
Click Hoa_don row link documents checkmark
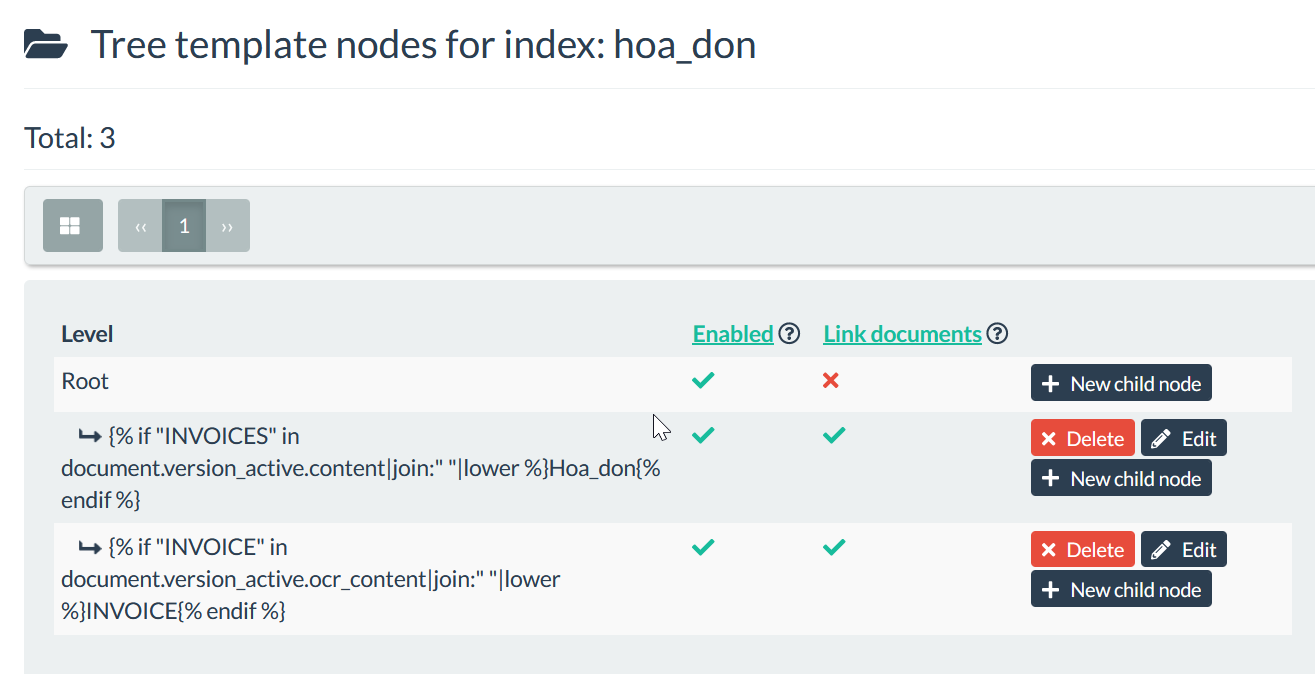click(x=834, y=435)
